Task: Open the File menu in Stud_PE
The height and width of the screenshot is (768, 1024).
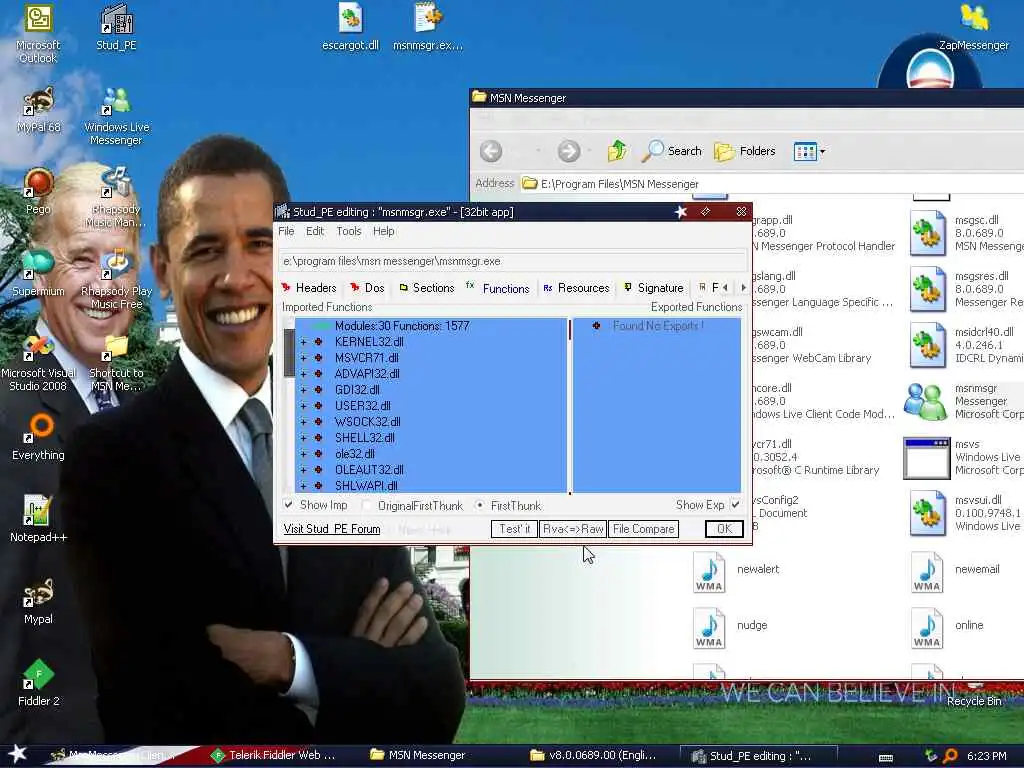Action: 286,231
